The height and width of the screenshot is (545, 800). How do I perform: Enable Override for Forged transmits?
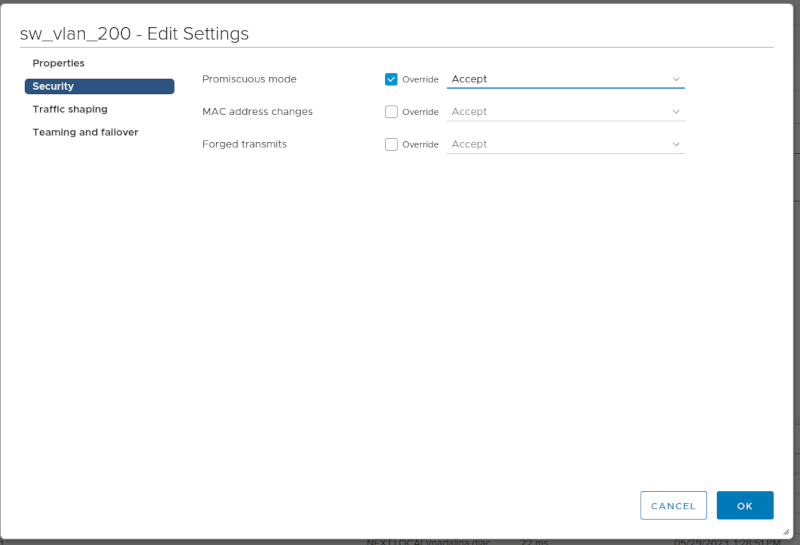click(391, 144)
